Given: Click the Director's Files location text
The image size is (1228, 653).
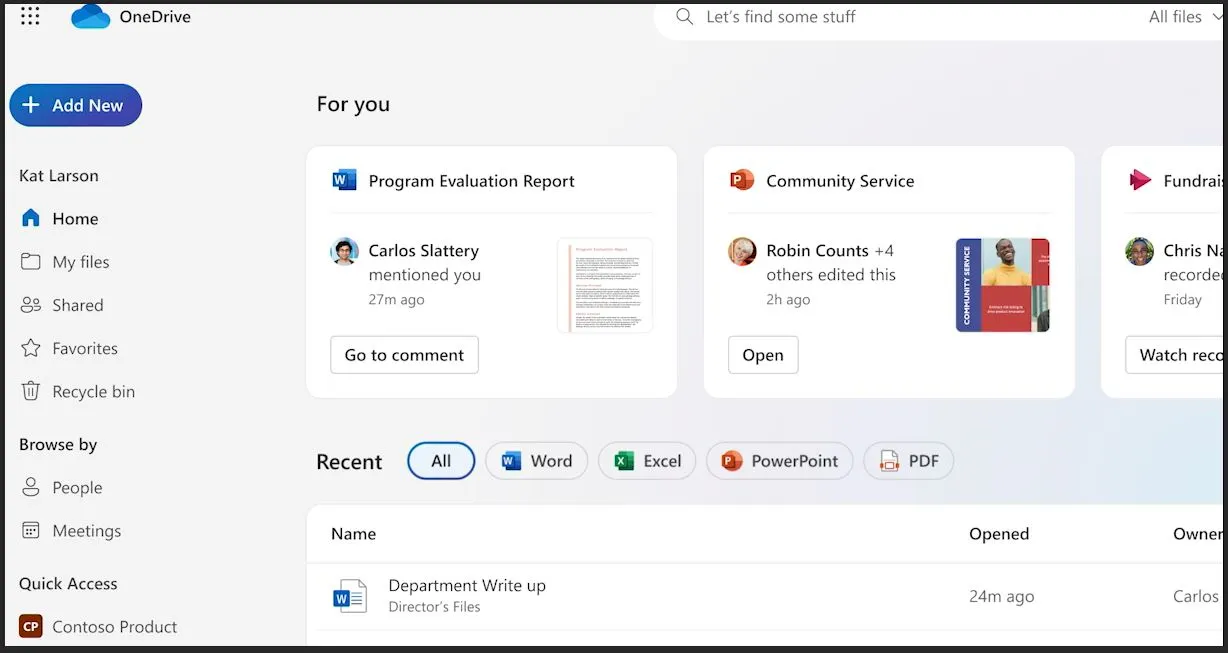Looking at the screenshot, I should 435,607.
